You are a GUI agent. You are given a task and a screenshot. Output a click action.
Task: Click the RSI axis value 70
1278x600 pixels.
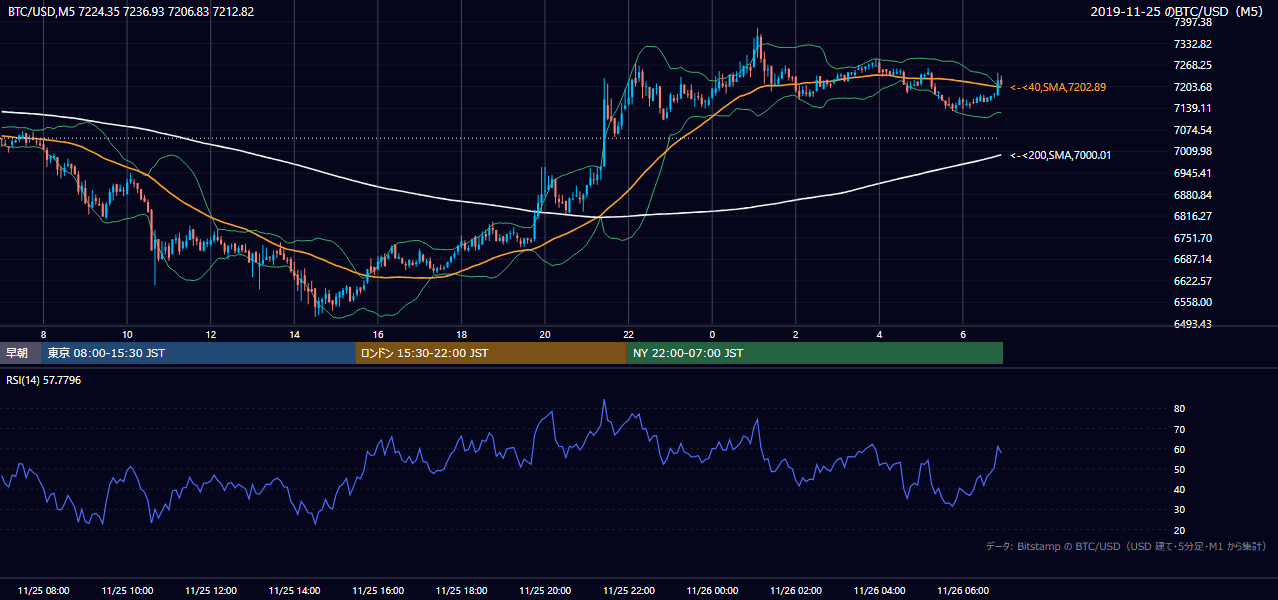[x=1180, y=429]
